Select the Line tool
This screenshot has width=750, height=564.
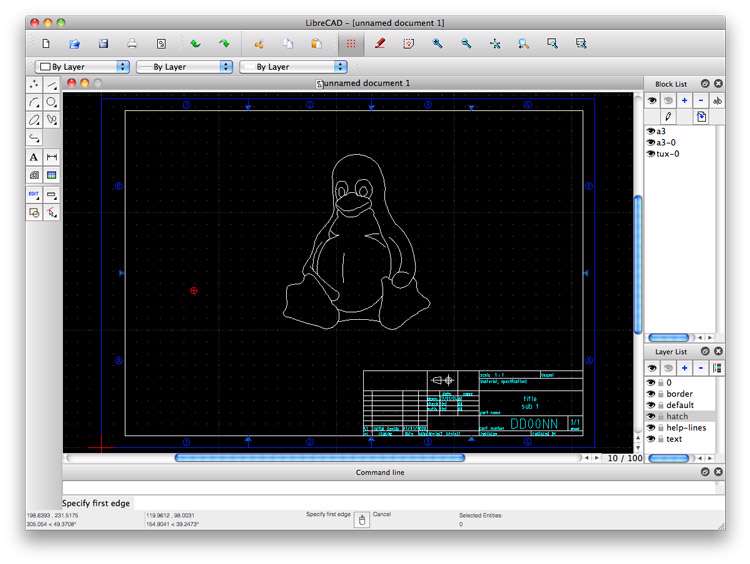coord(52,85)
